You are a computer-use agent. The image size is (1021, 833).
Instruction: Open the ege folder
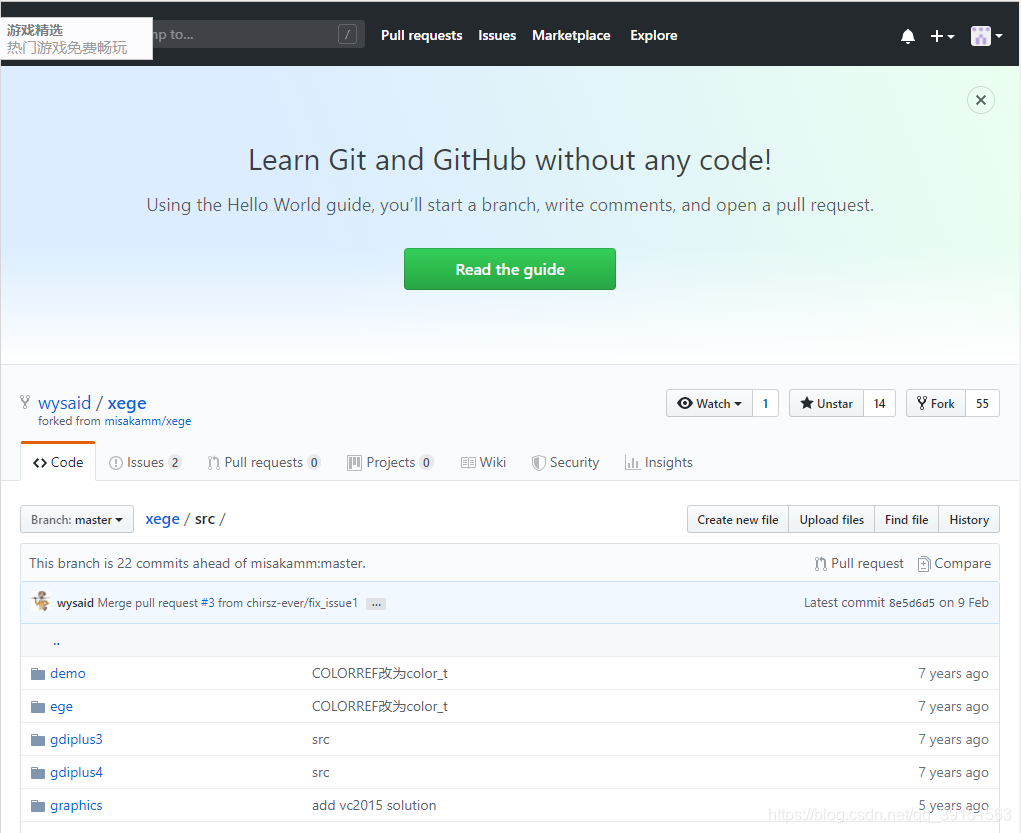point(61,707)
